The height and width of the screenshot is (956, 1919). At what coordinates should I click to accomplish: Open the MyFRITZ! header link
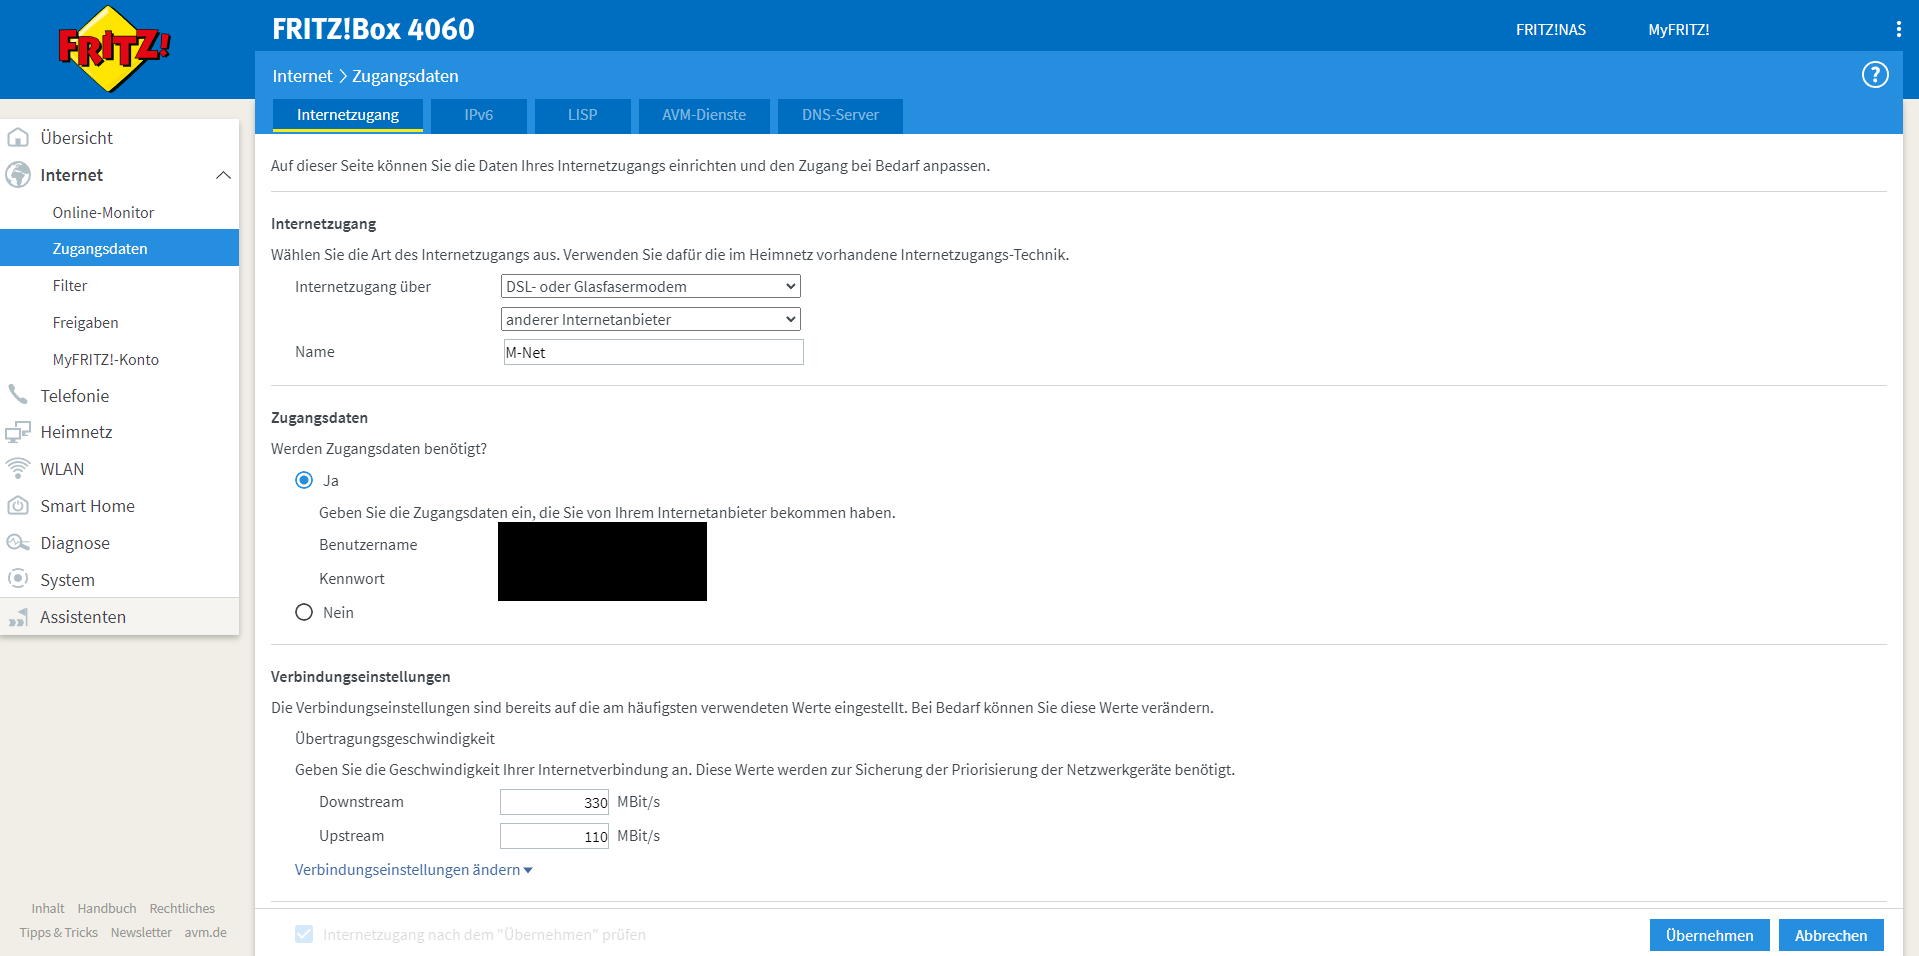(1679, 30)
